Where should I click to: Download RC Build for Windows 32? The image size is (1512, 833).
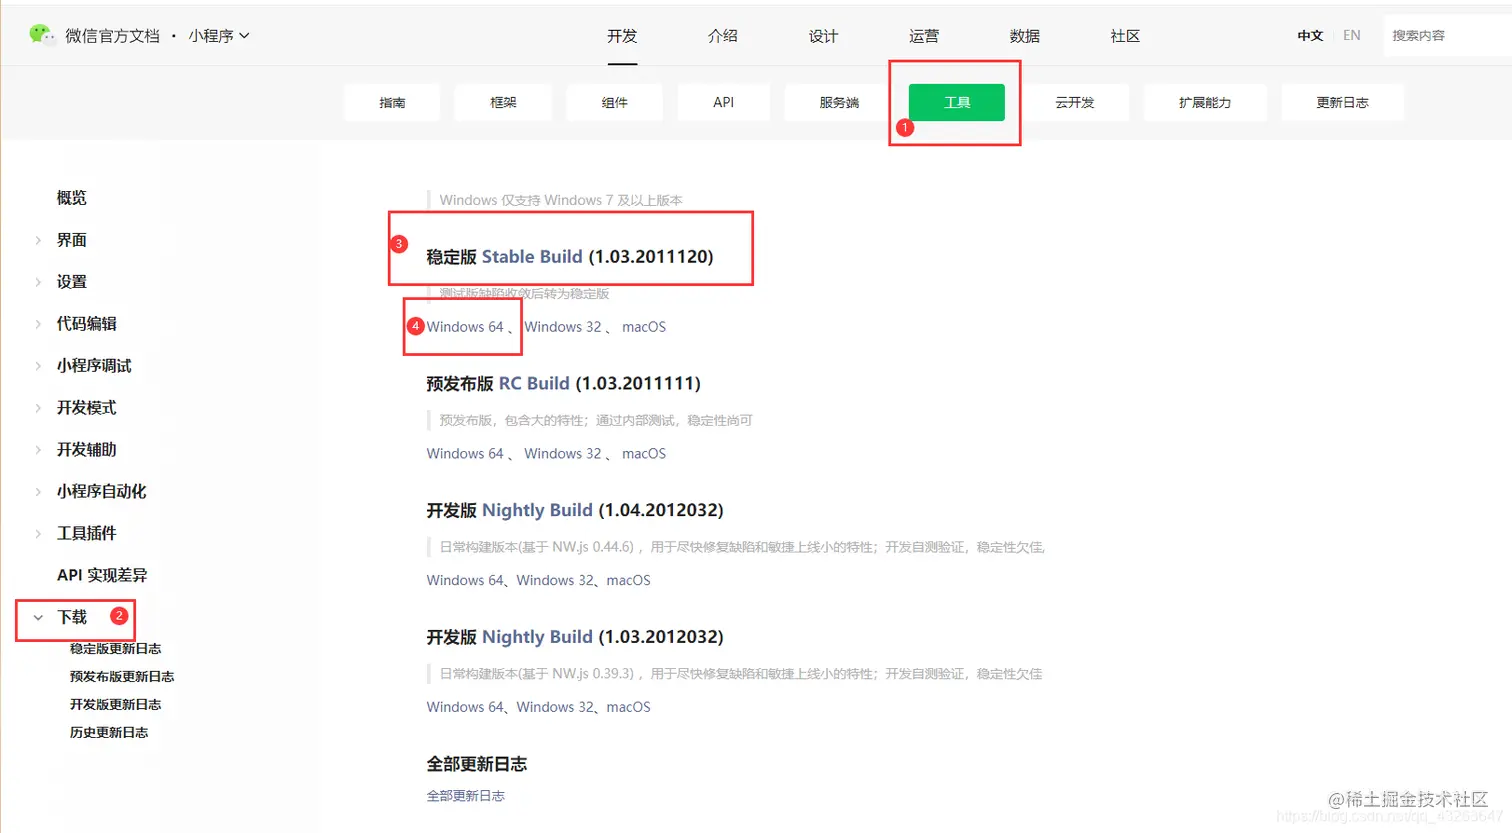point(563,454)
